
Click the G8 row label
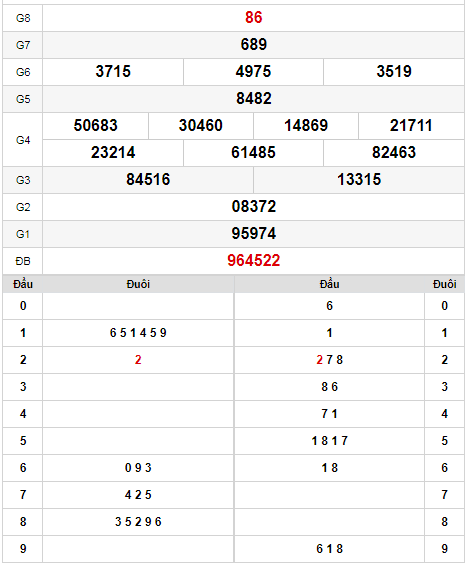(23, 18)
